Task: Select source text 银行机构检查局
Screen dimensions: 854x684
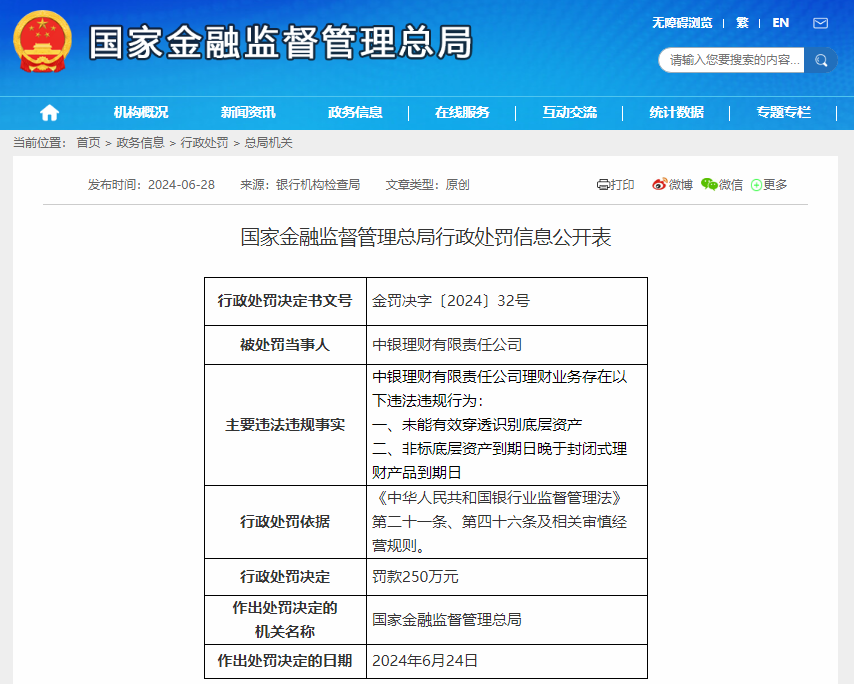Action: (x=318, y=185)
